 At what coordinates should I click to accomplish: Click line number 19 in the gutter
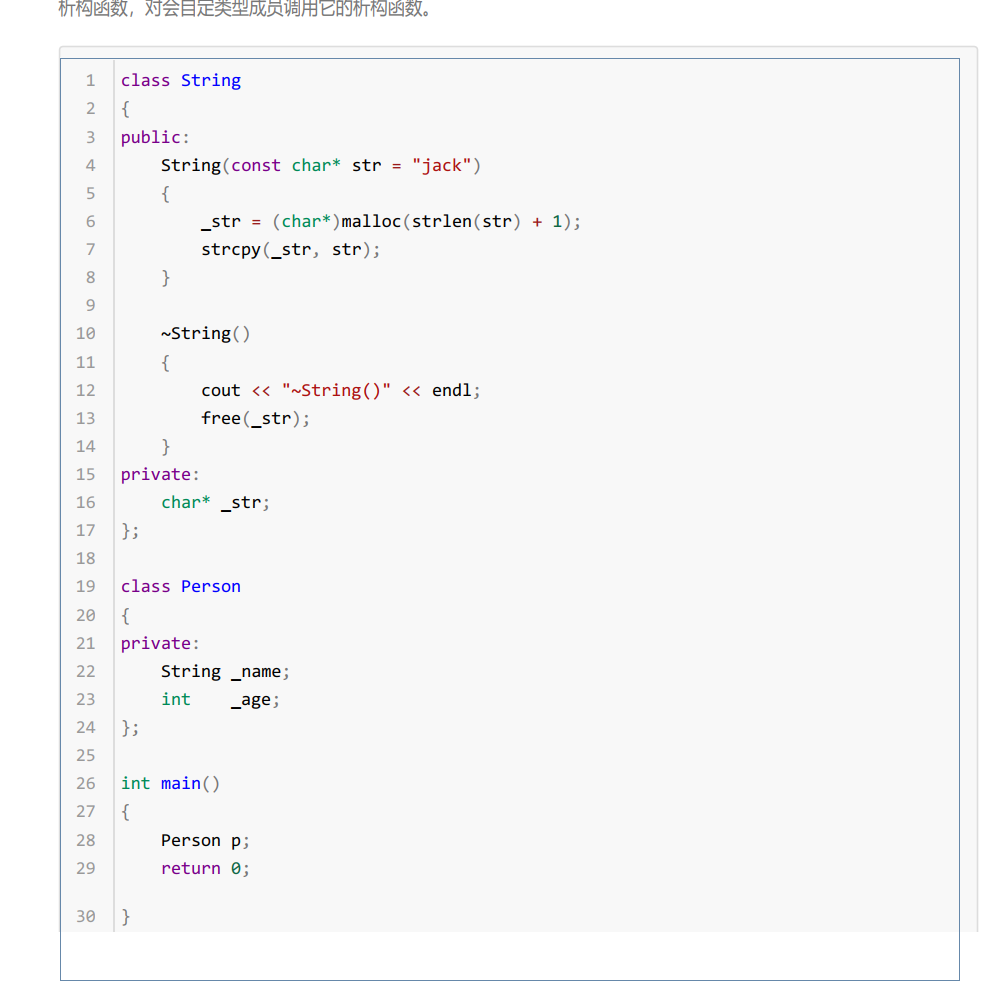click(x=86, y=587)
